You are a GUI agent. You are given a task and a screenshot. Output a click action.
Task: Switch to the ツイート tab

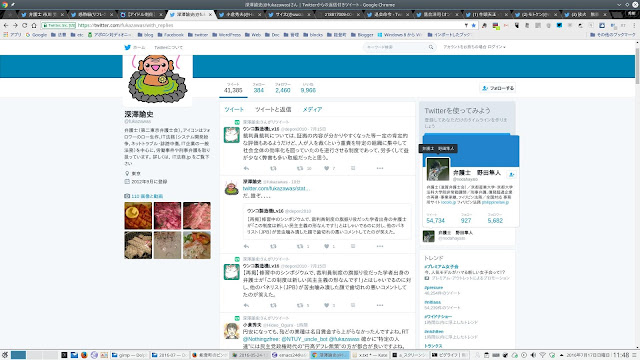[x=234, y=109]
